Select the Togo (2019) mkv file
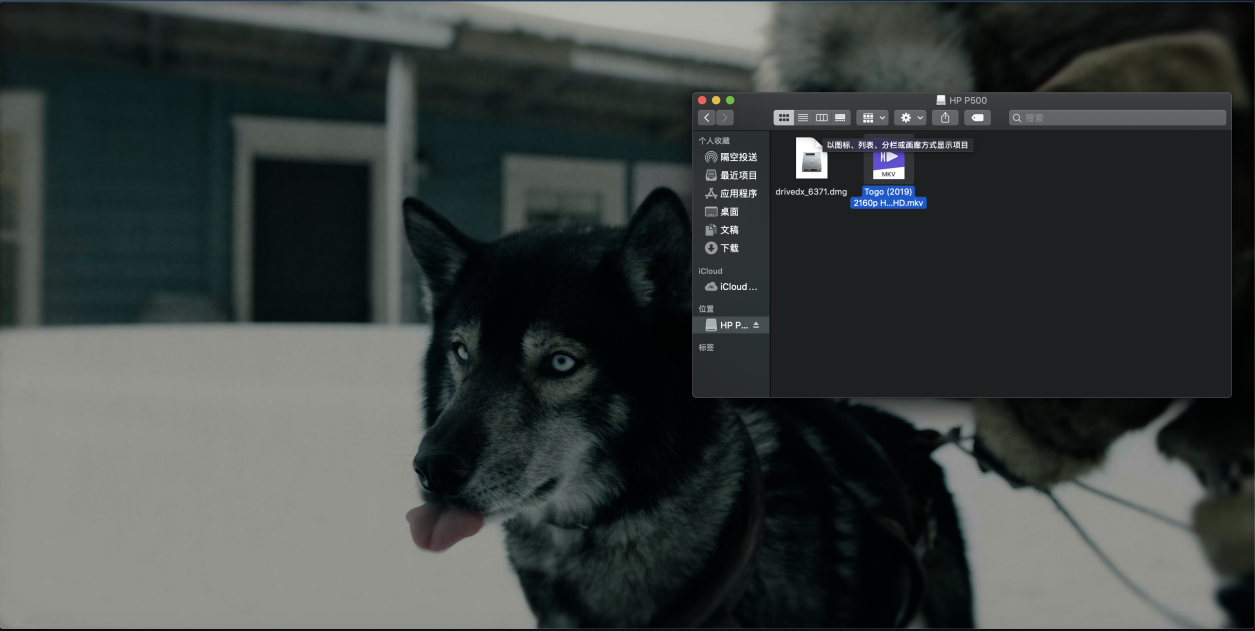The height and width of the screenshot is (631, 1255). point(889,172)
